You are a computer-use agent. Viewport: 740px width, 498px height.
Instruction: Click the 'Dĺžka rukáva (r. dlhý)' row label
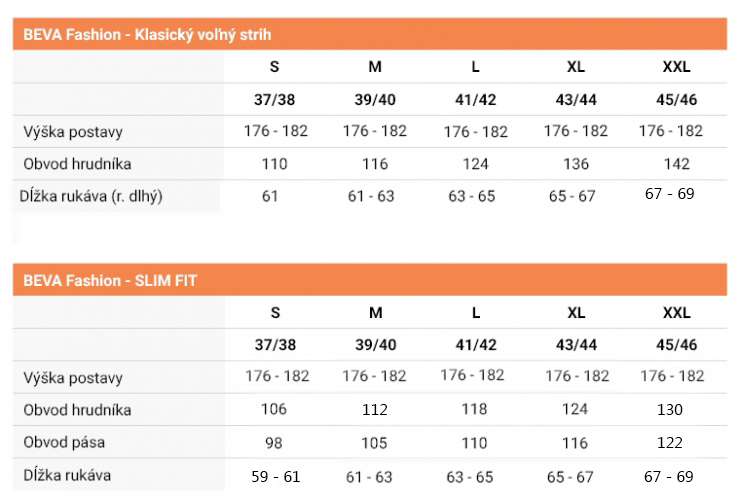(92, 196)
